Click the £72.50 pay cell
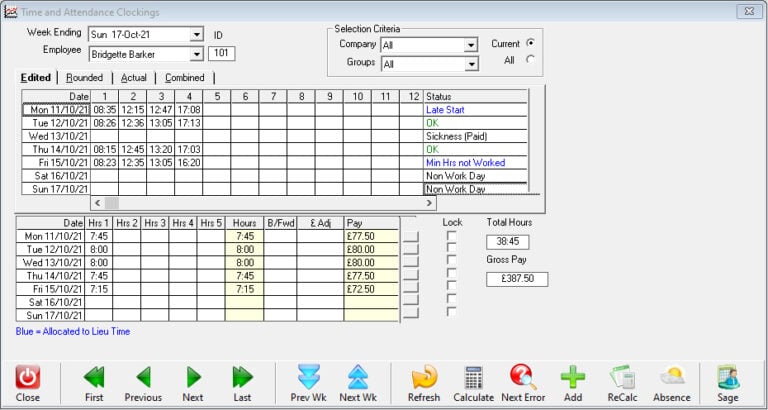 coord(372,289)
